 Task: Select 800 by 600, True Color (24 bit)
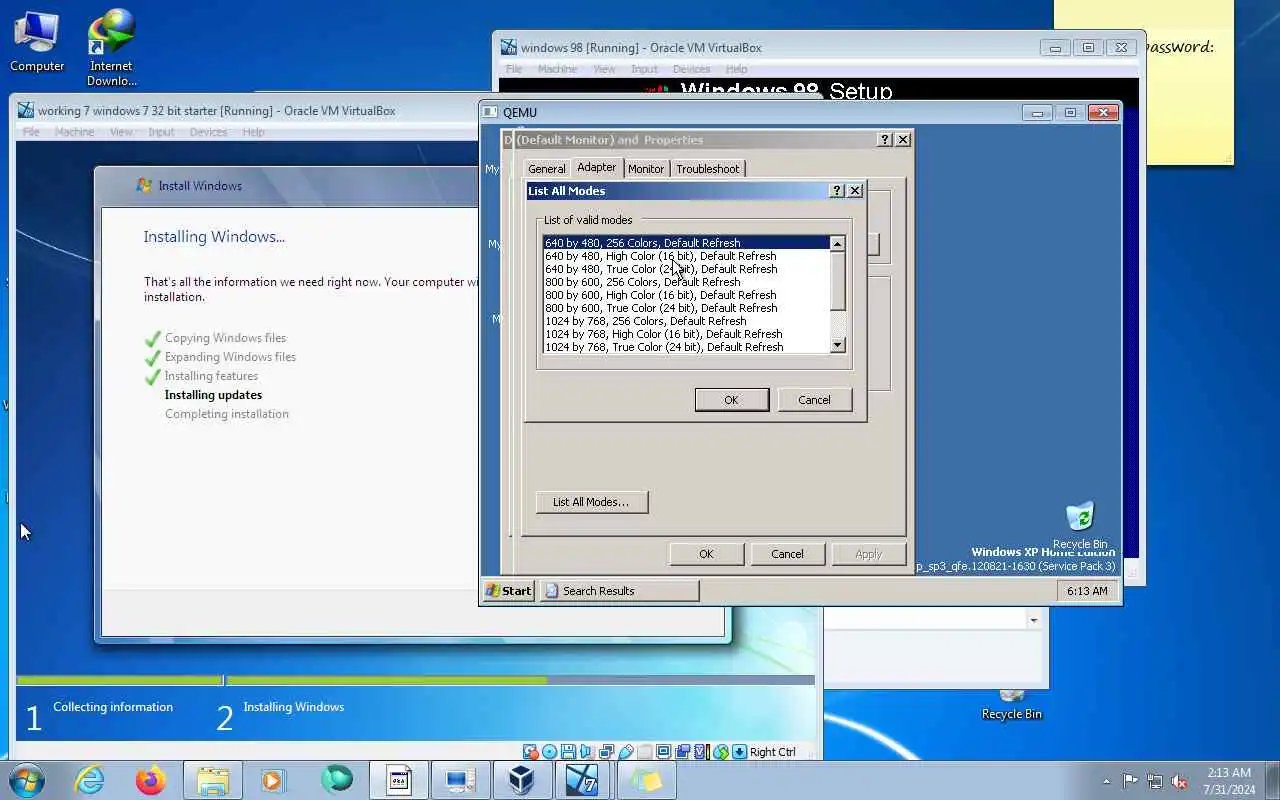(686, 308)
